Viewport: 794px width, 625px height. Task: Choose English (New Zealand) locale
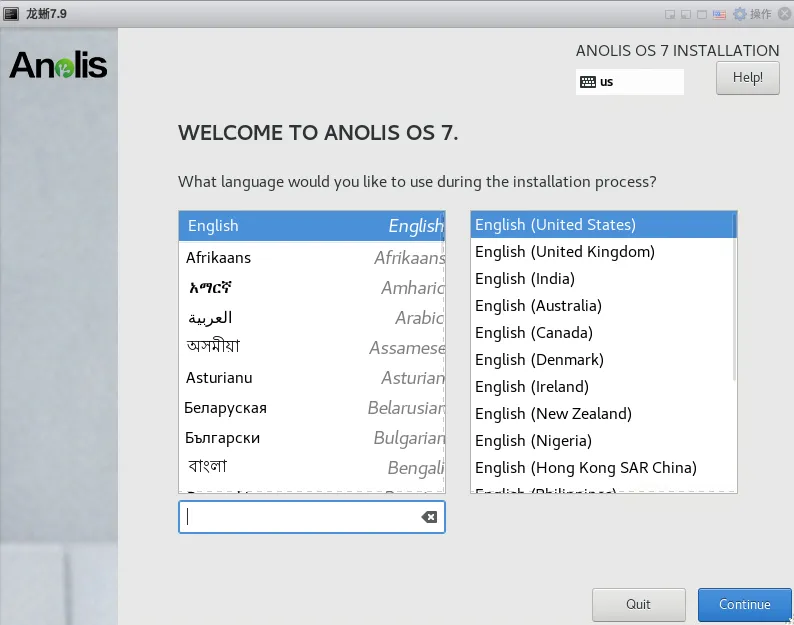click(602, 414)
